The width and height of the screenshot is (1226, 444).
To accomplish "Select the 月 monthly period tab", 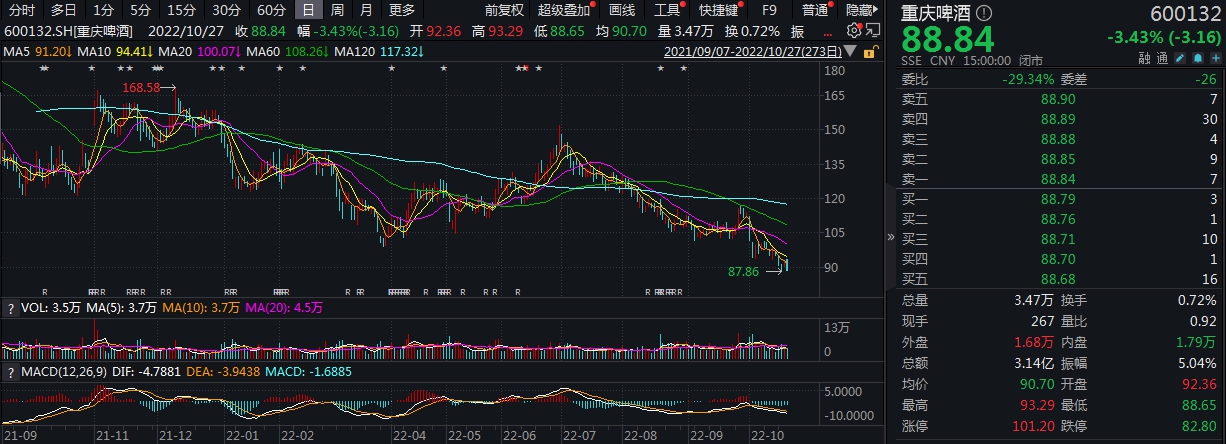I will pos(366,10).
